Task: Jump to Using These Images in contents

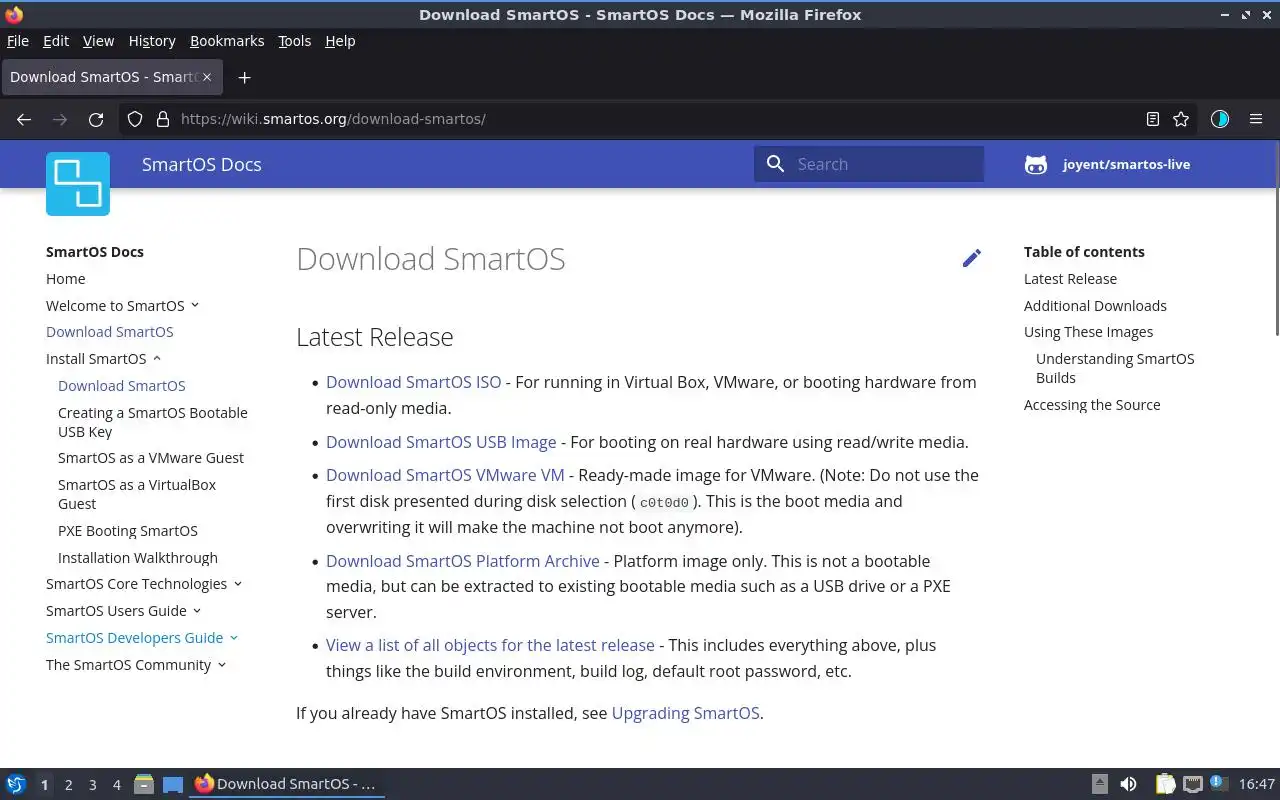Action: [1088, 331]
